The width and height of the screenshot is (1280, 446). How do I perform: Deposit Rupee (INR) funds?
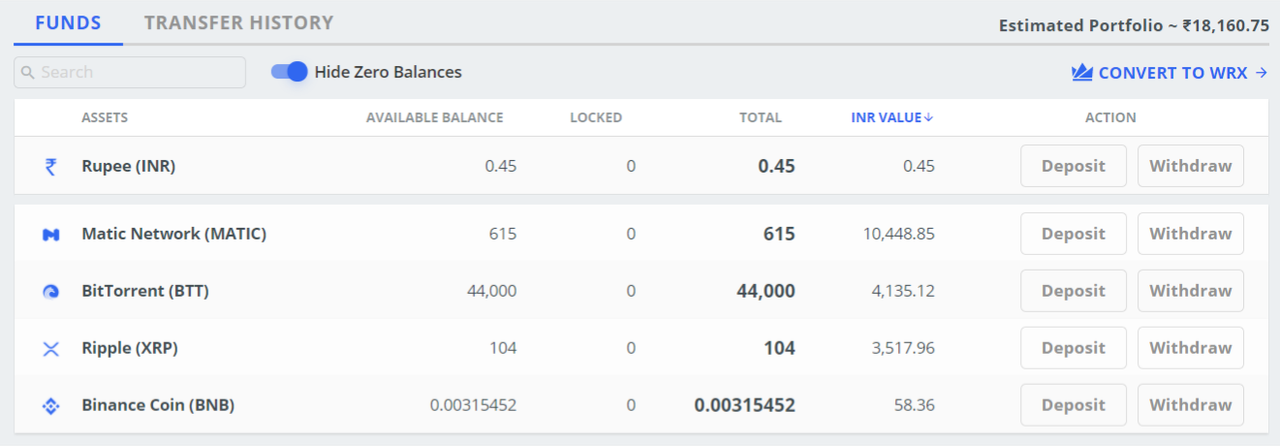pyautogui.click(x=1073, y=166)
